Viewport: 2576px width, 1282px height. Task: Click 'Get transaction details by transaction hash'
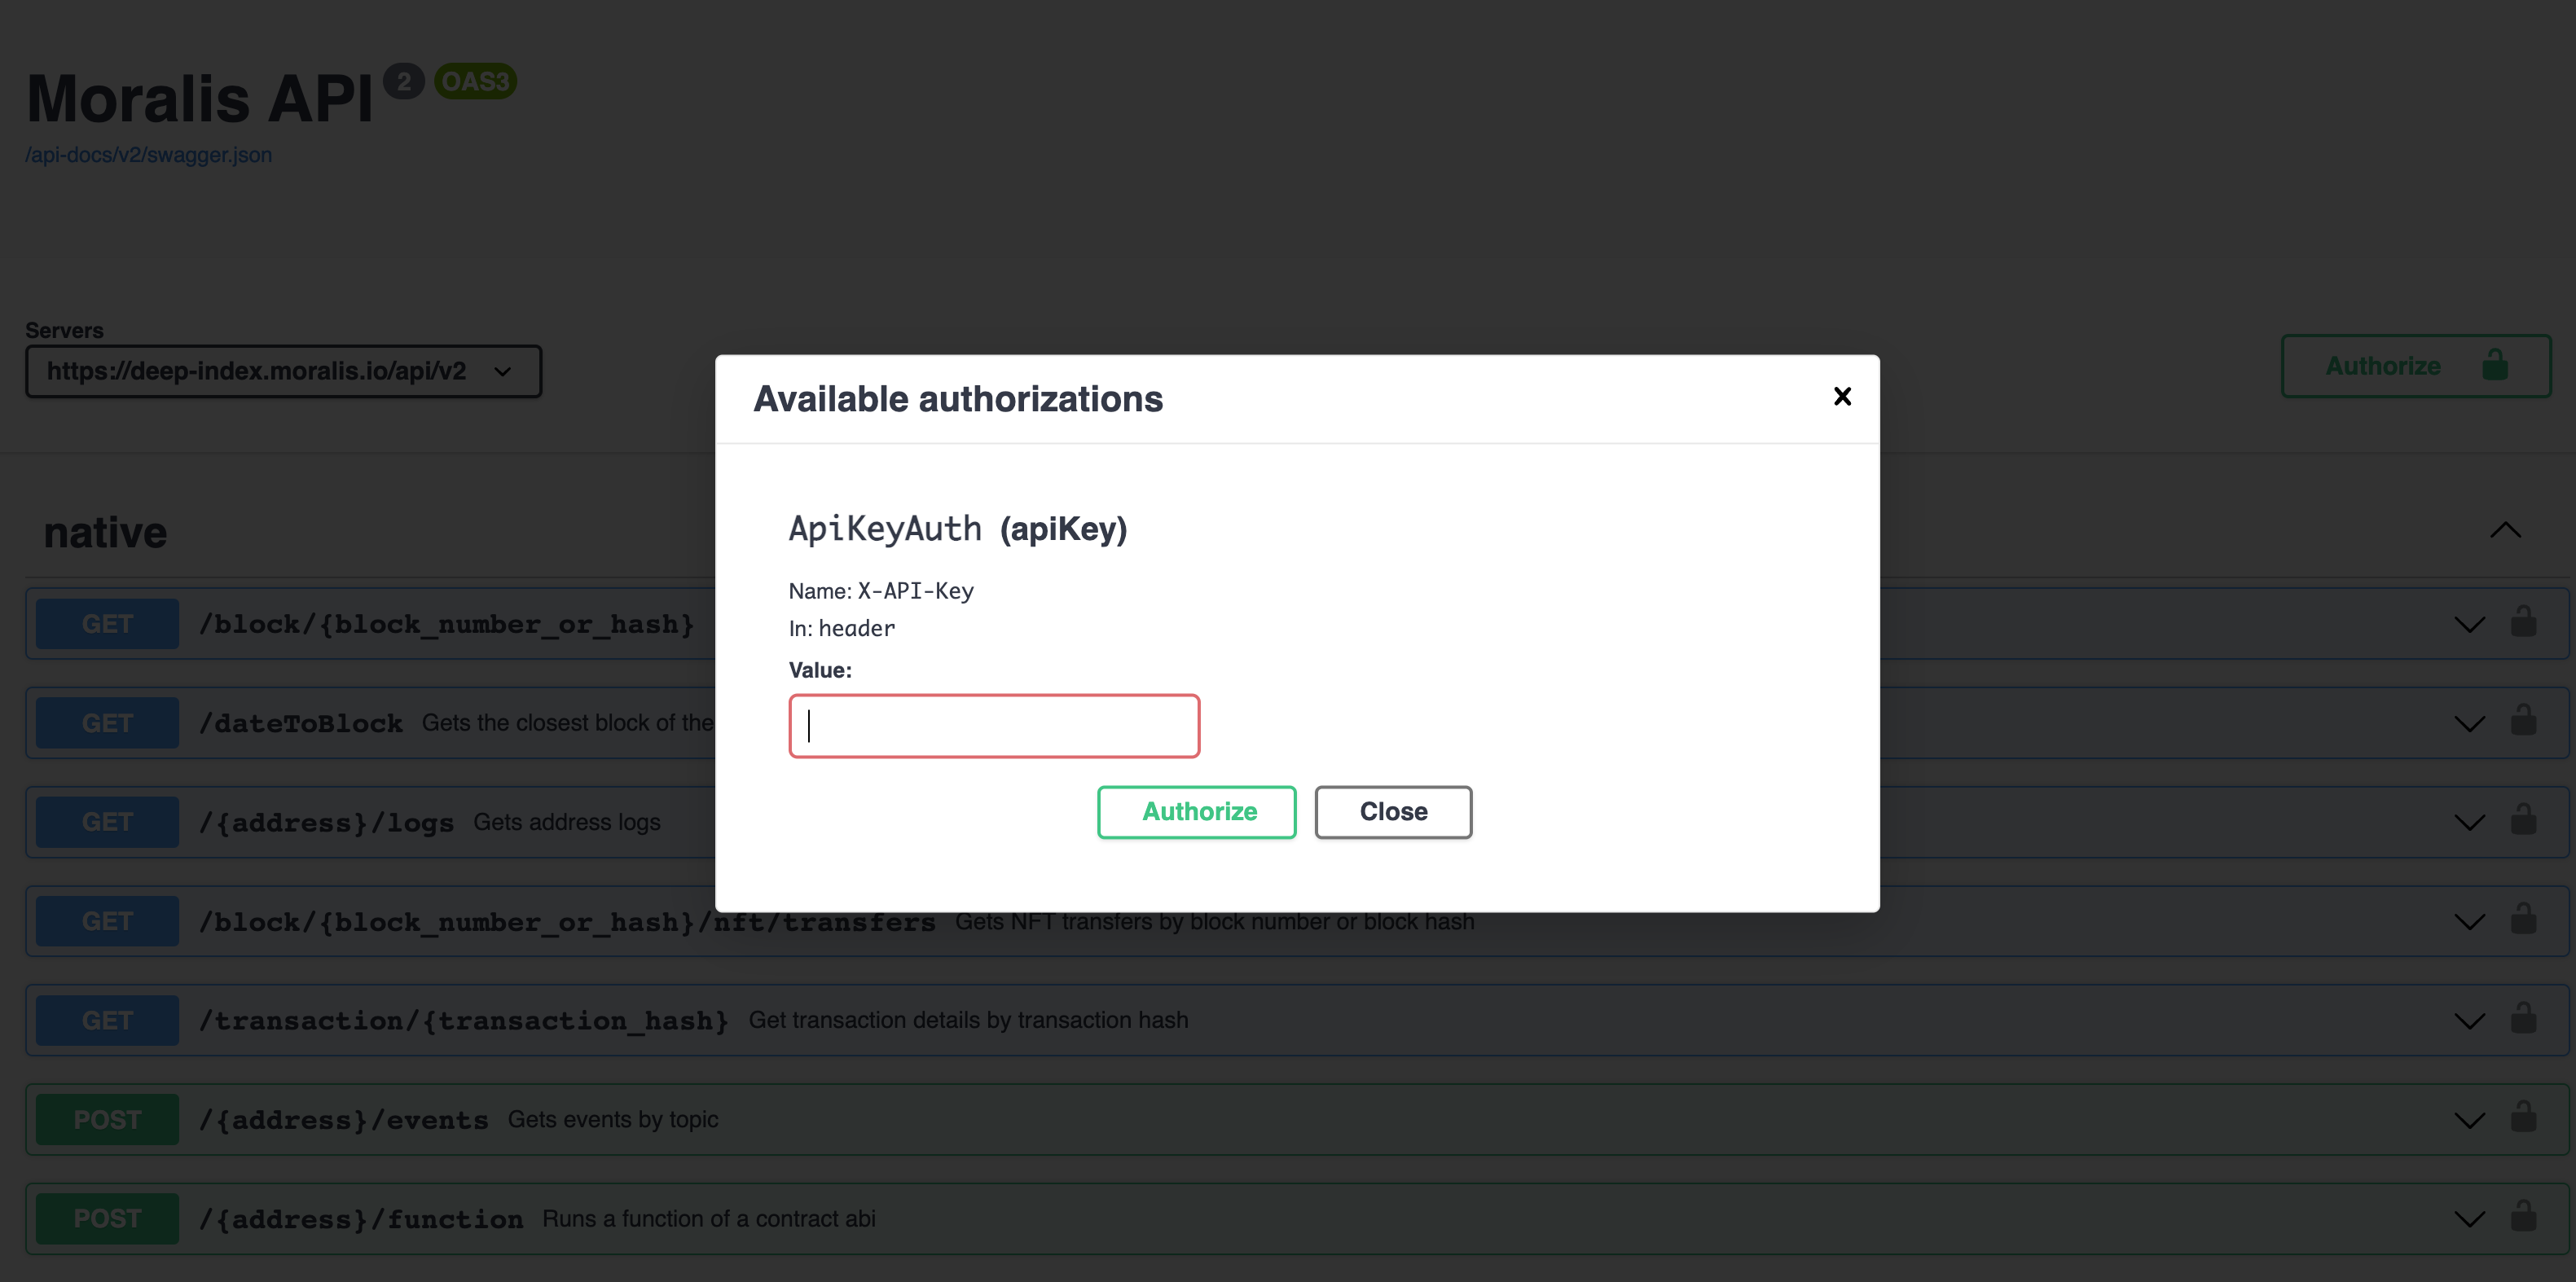(x=968, y=1020)
